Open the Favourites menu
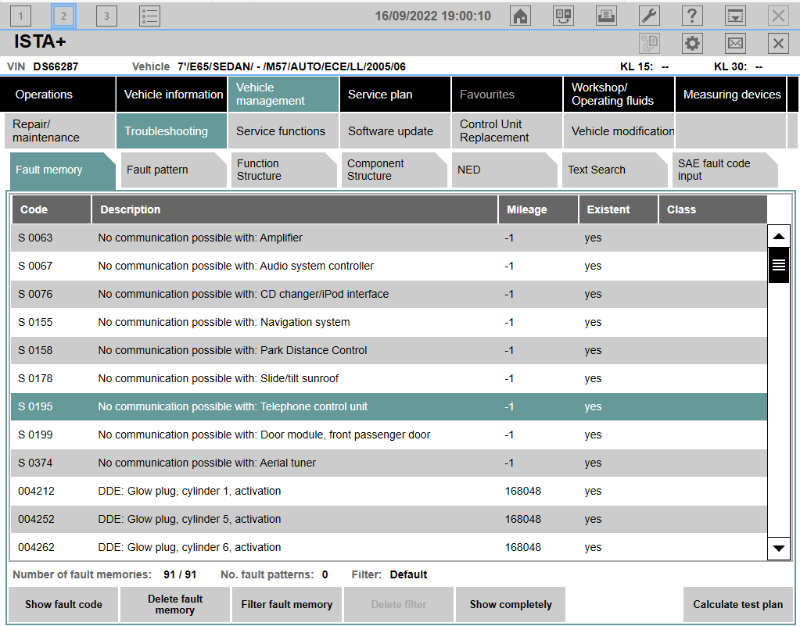Viewport: 800px width, 626px height. [507, 94]
